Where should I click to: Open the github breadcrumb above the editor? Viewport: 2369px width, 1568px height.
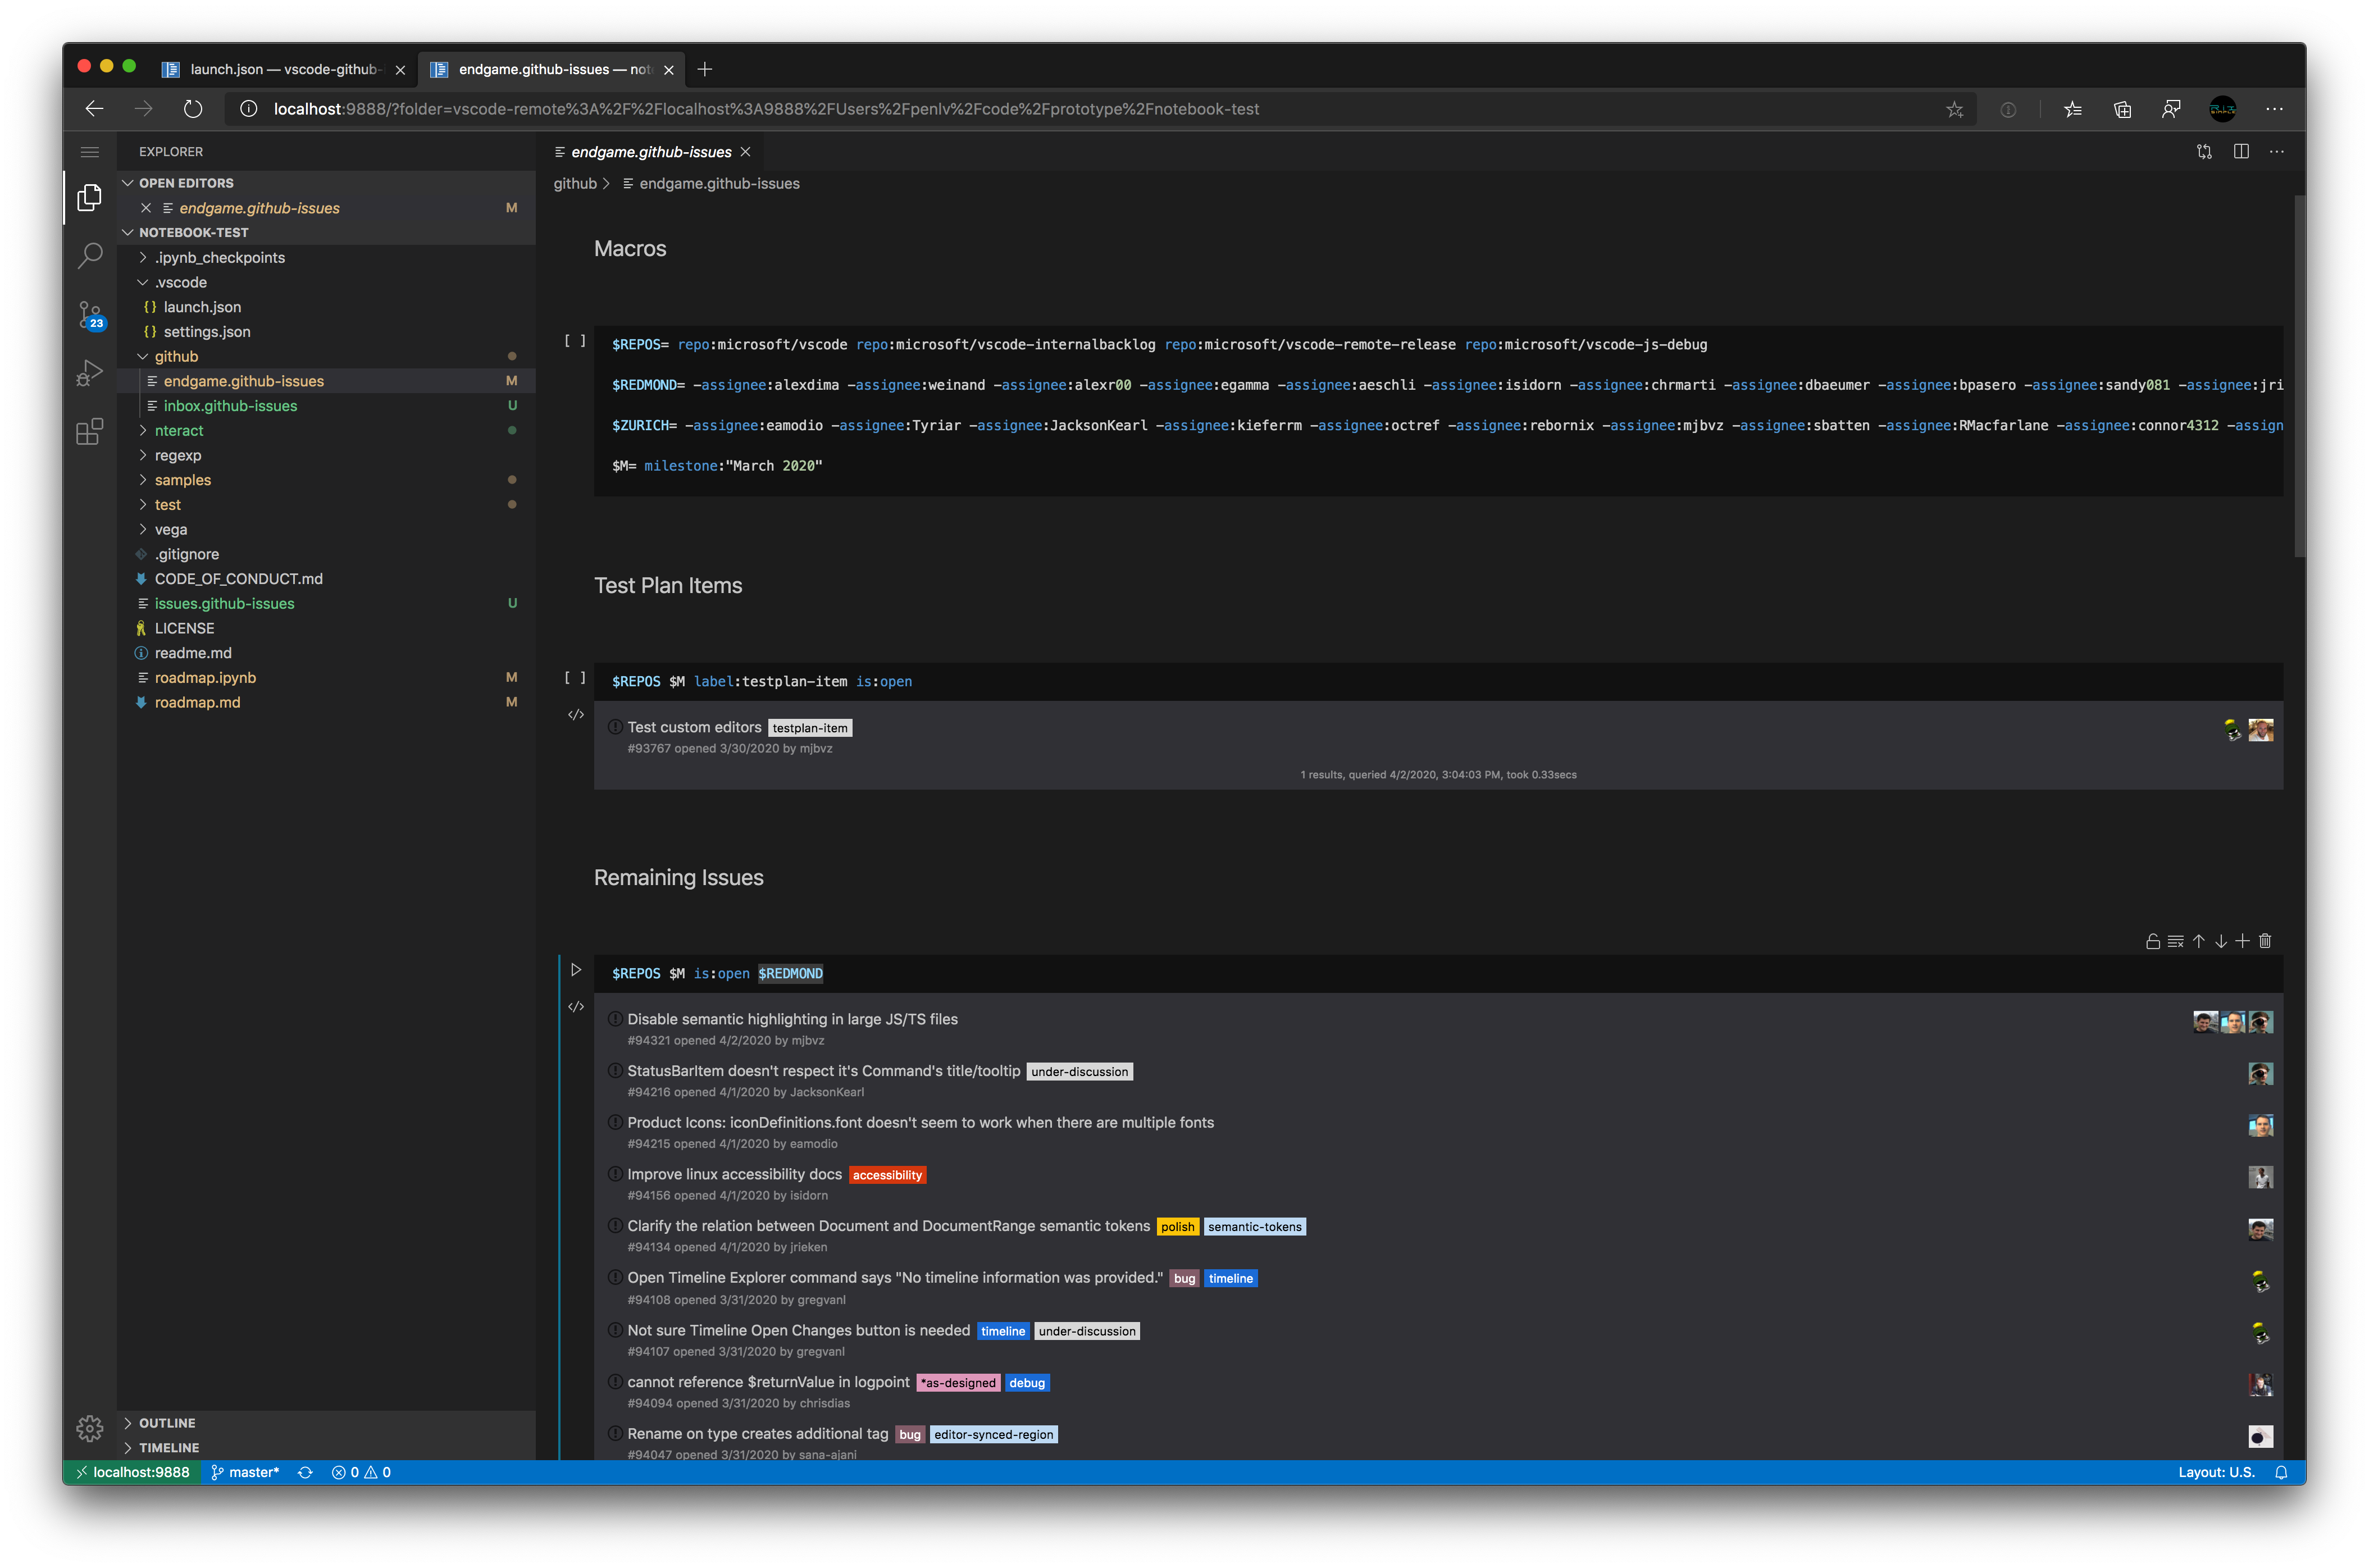(x=576, y=183)
